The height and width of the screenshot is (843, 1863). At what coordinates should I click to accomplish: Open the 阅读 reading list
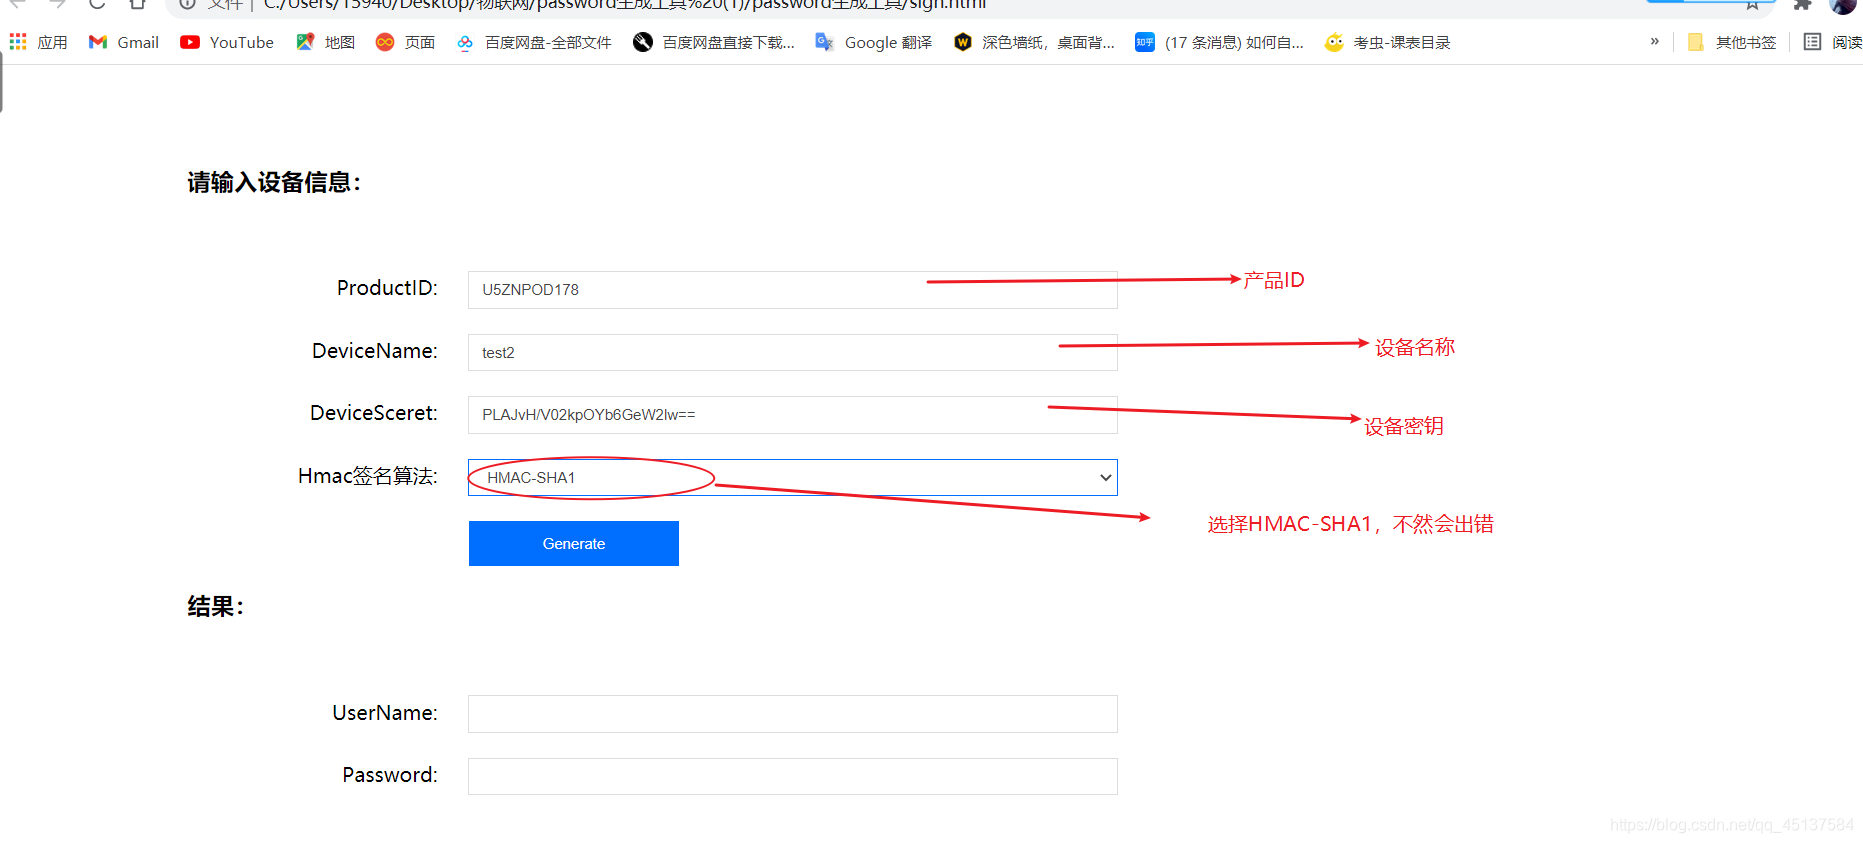1832,42
